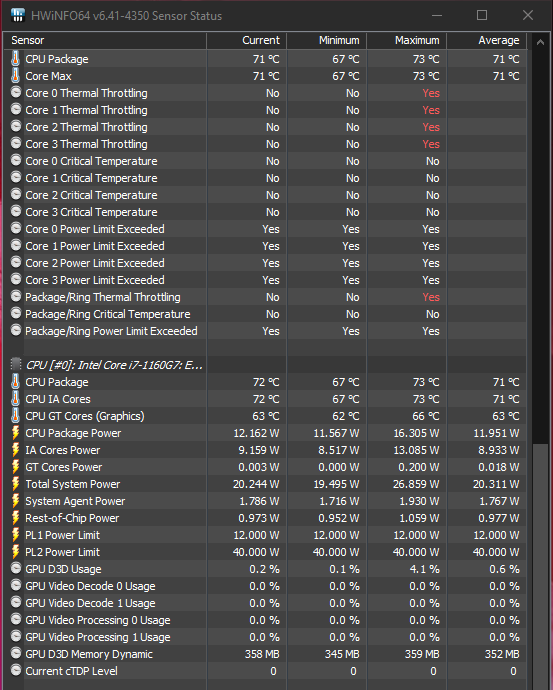Click lightning icon beside Total System Power

(x=15, y=484)
